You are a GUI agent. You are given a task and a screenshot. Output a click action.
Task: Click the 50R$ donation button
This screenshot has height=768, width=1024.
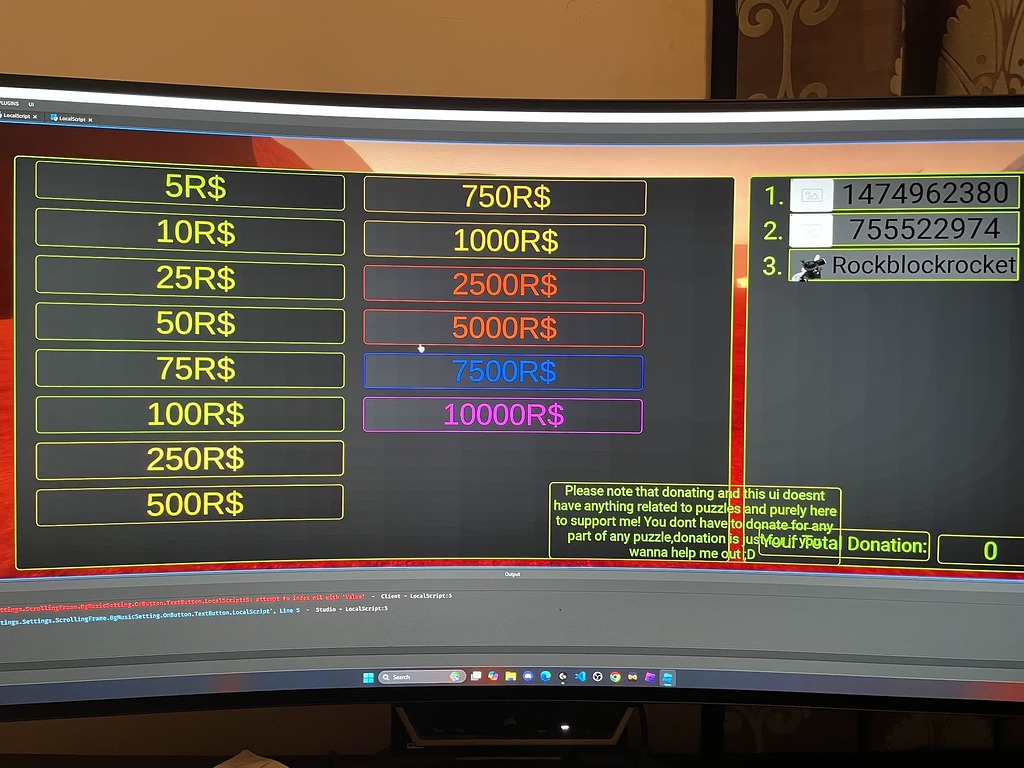tap(190, 323)
